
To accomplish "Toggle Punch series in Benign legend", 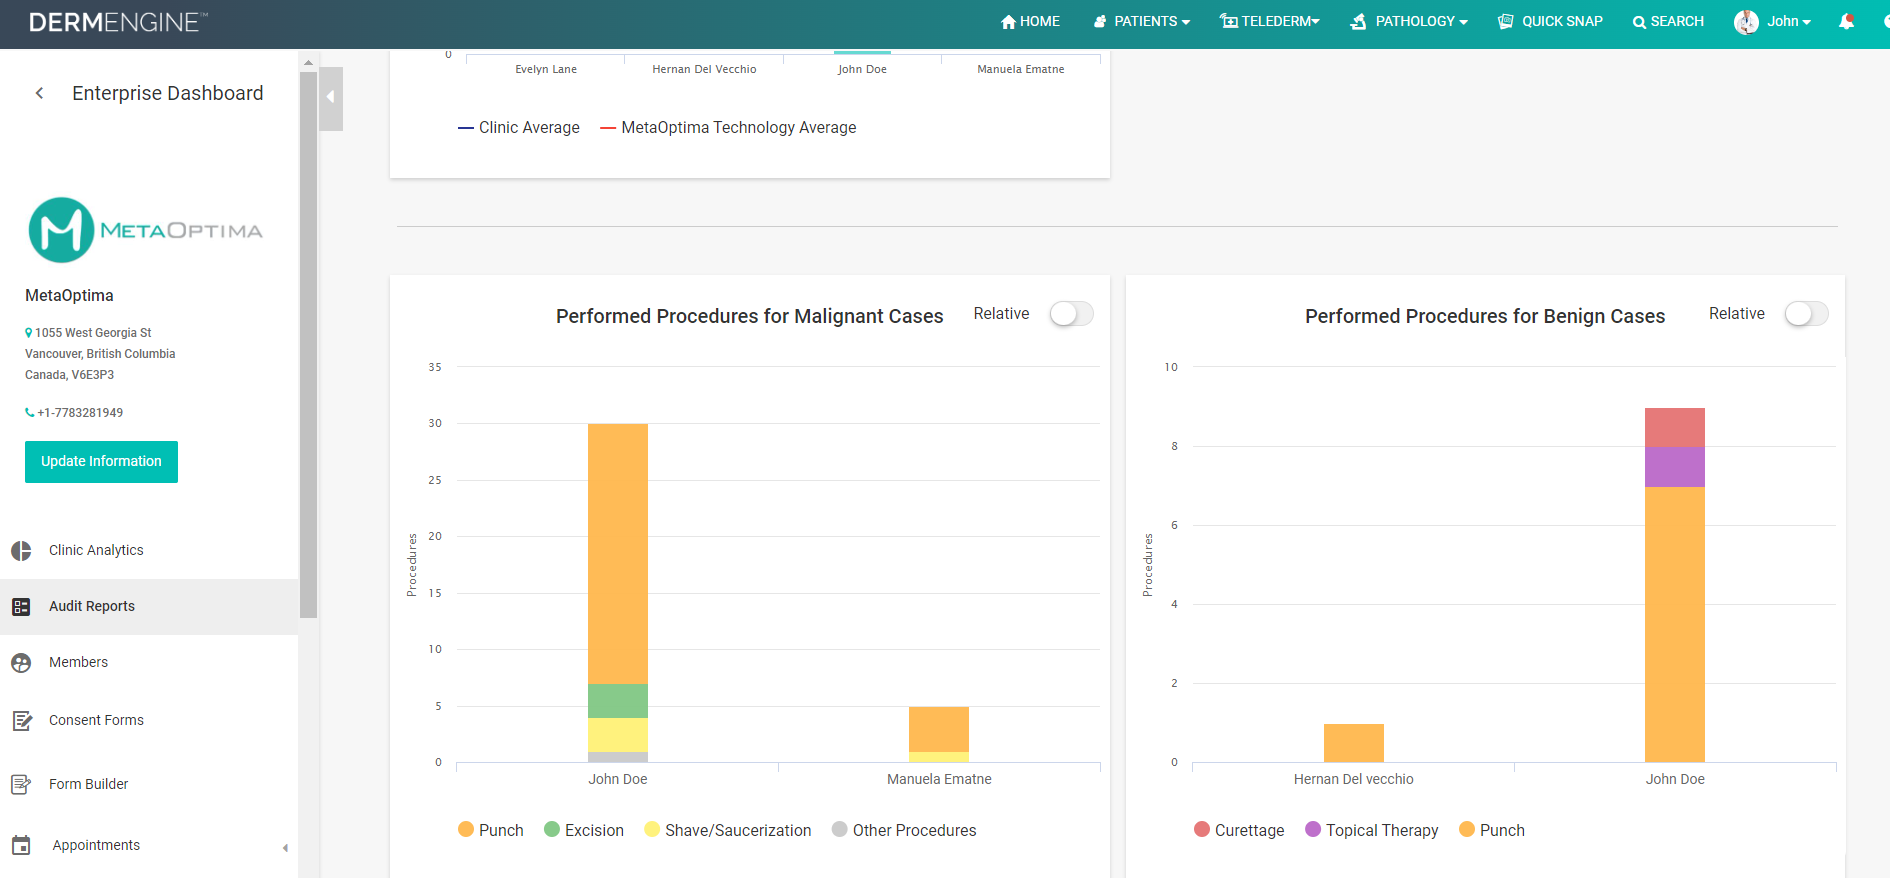I will pyautogui.click(x=1492, y=830).
